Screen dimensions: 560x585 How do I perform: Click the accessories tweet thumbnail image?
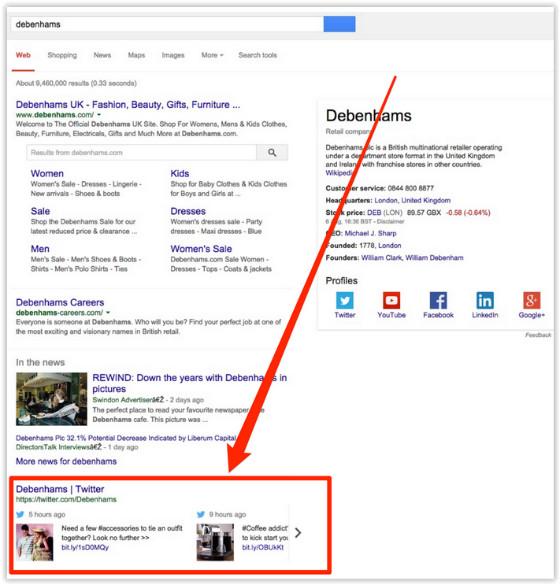(x=35, y=542)
